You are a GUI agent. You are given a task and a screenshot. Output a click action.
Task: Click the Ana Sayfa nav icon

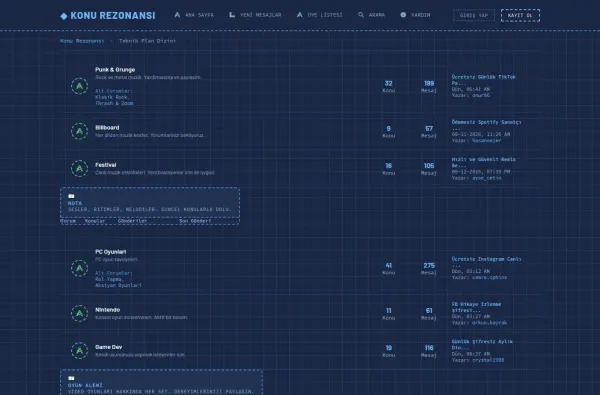177,15
